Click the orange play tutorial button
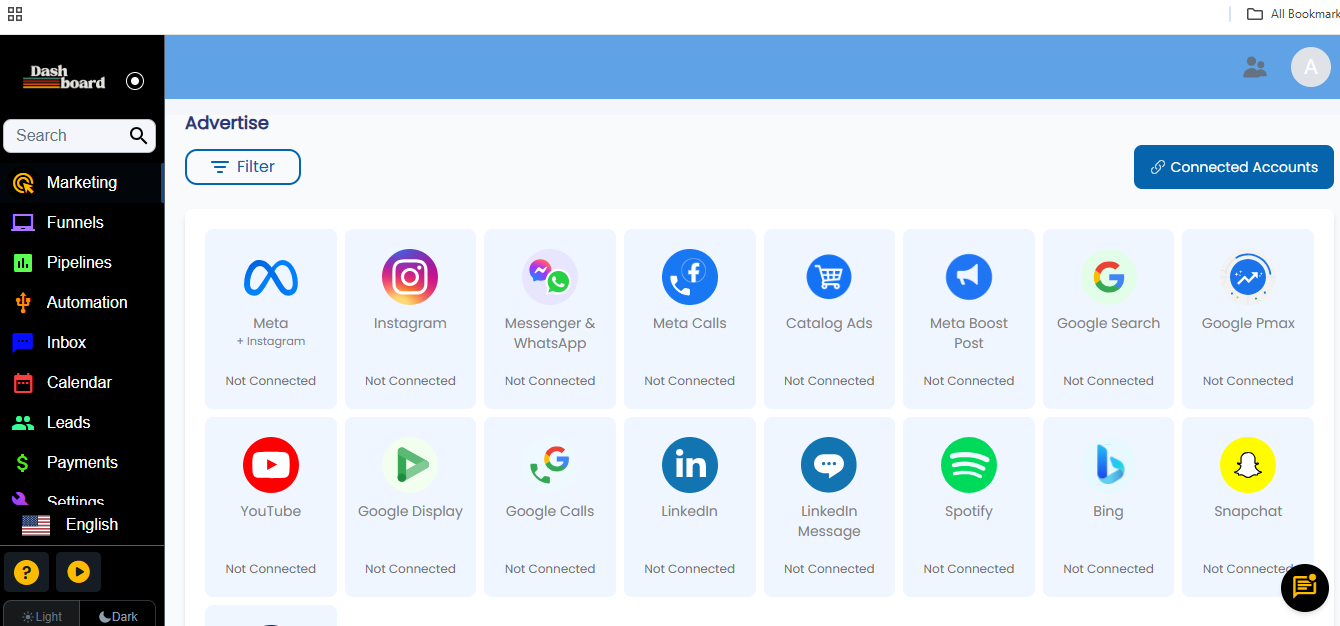The image size is (1340, 626). coord(79,572)
